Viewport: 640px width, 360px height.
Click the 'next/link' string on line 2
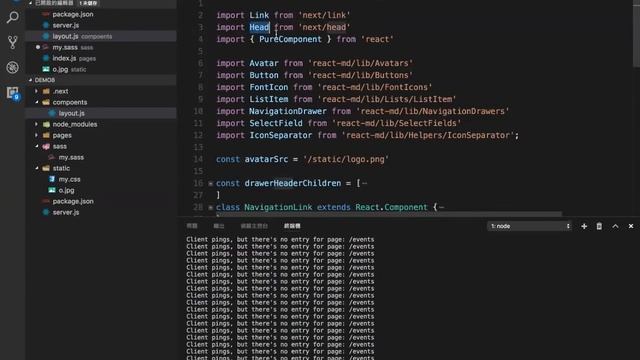point(324,16)
